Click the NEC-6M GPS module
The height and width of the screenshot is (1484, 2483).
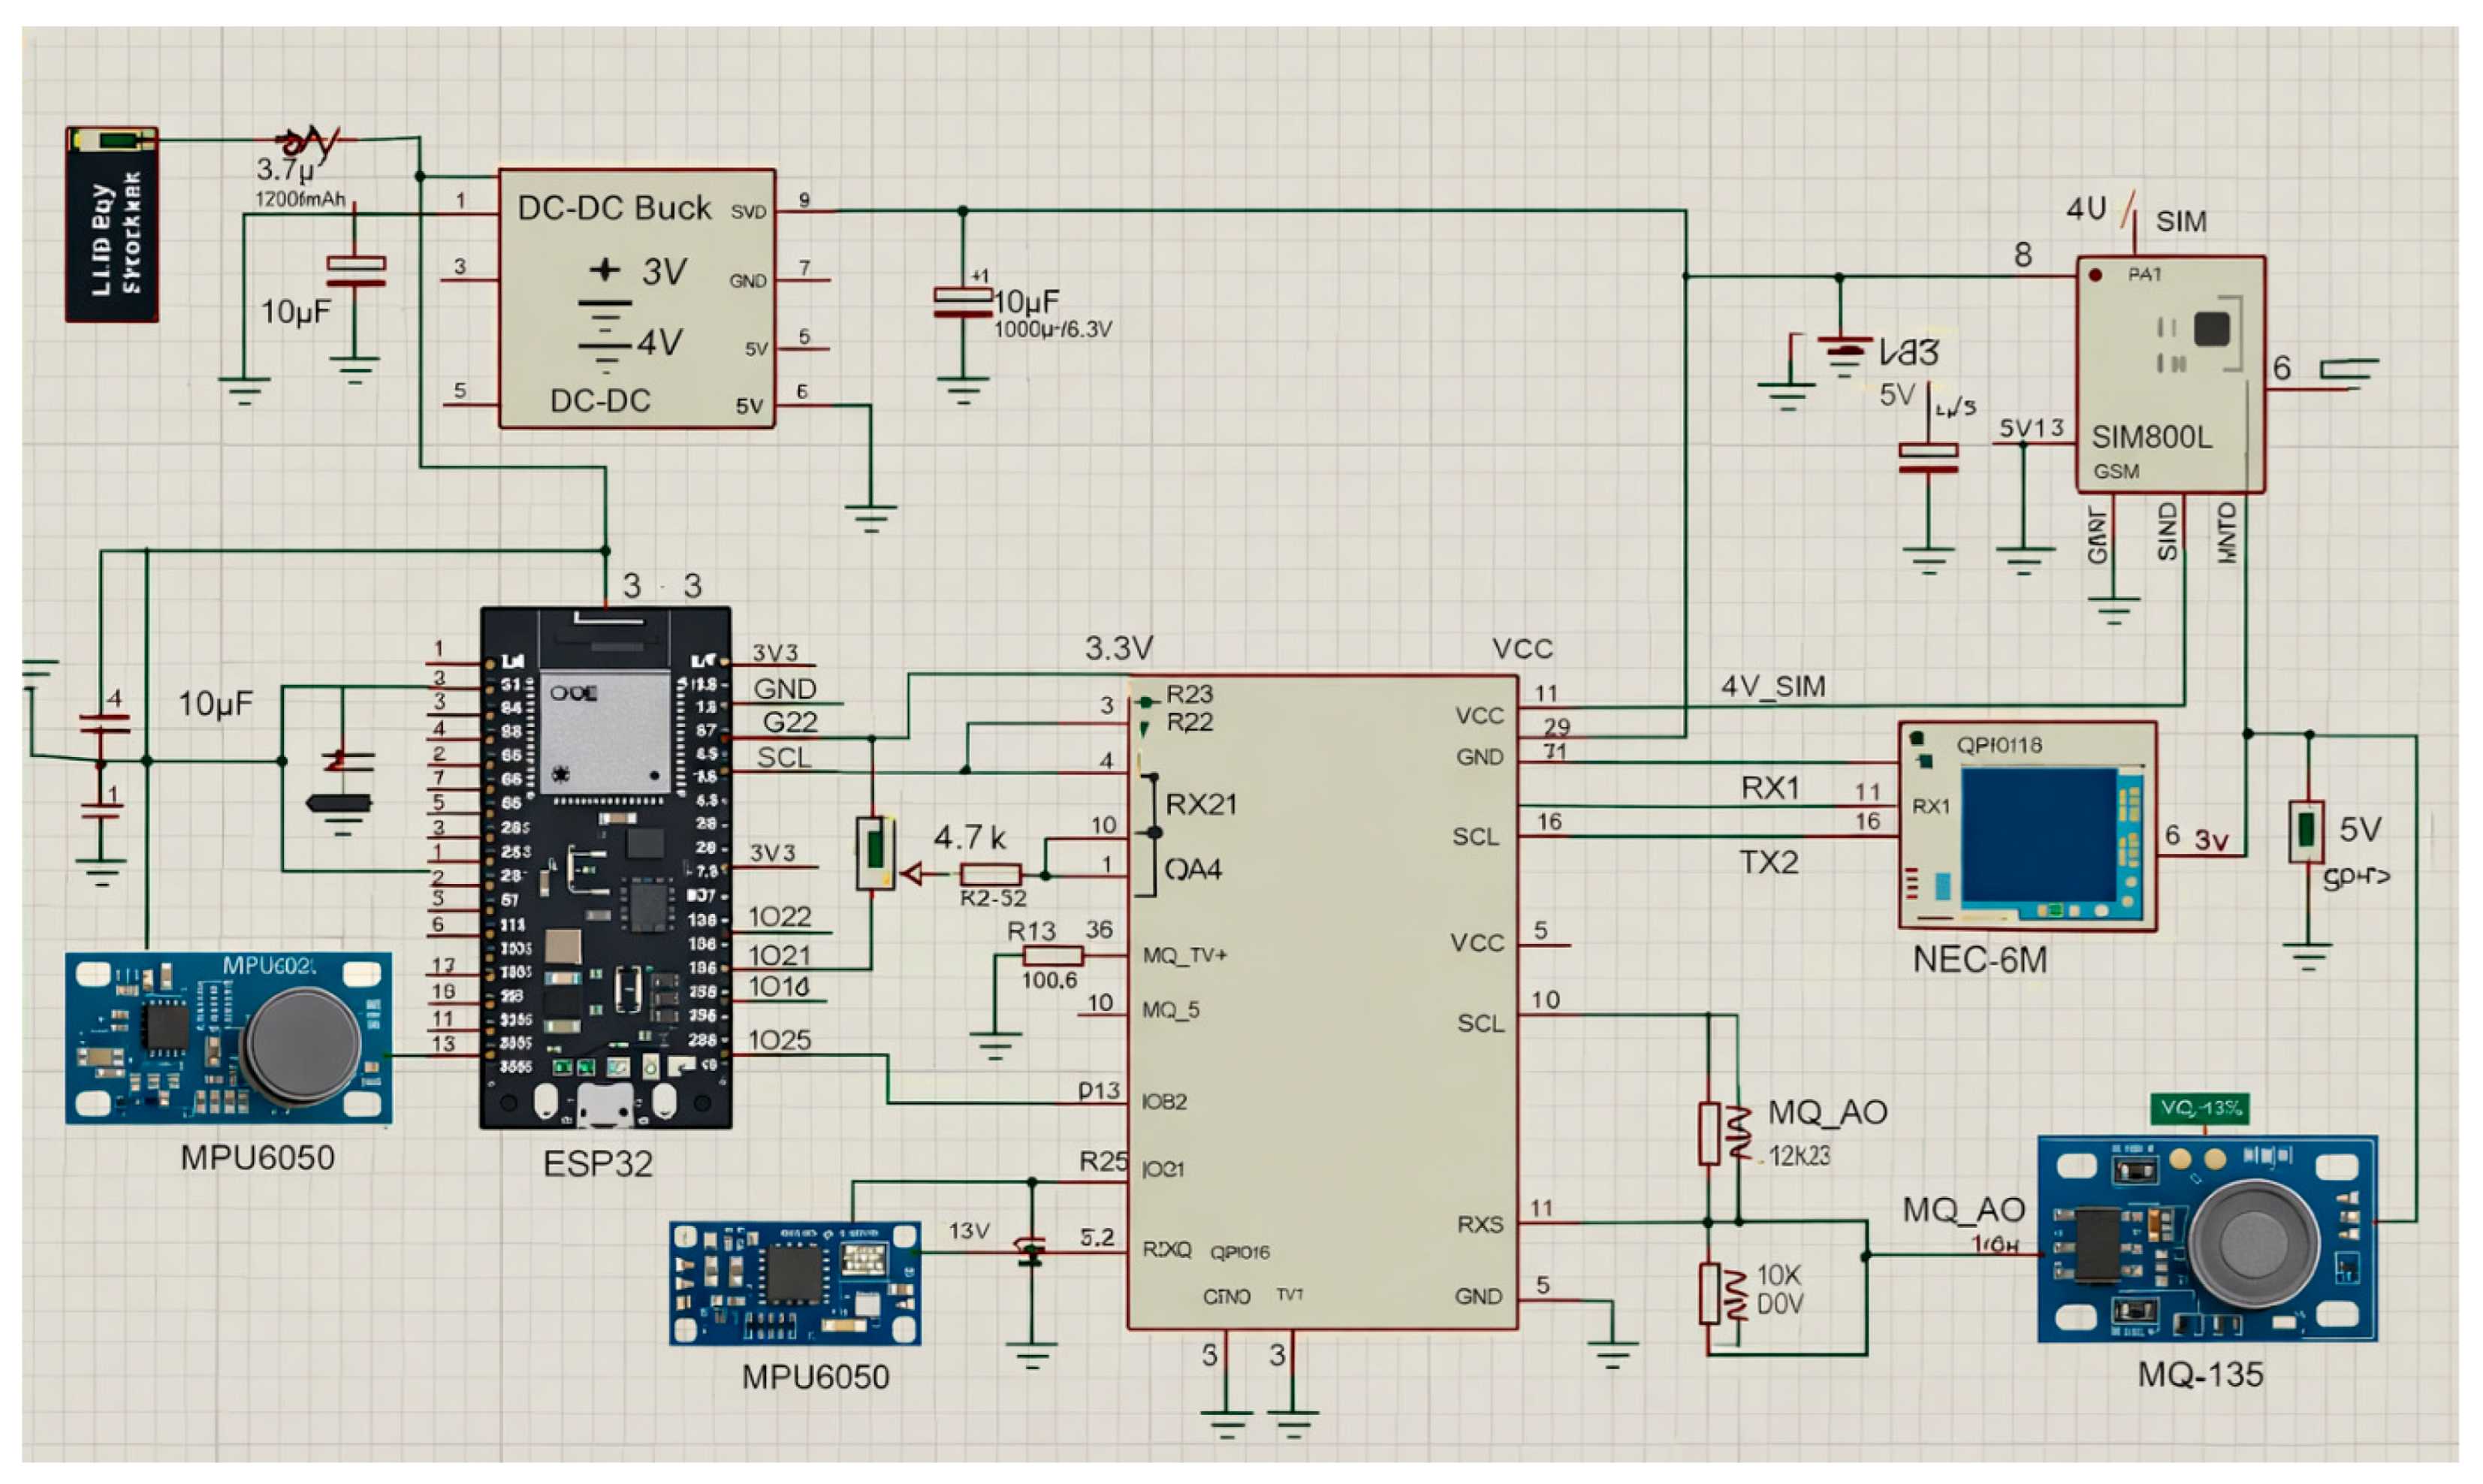[2026, 826]
